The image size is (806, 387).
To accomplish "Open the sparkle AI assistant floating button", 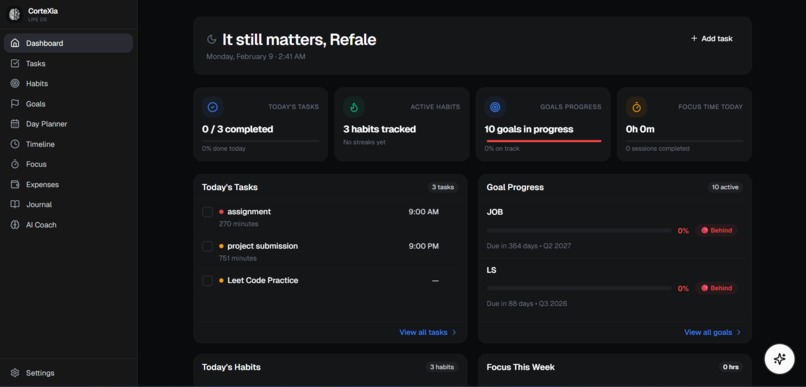I will [779, 358].
